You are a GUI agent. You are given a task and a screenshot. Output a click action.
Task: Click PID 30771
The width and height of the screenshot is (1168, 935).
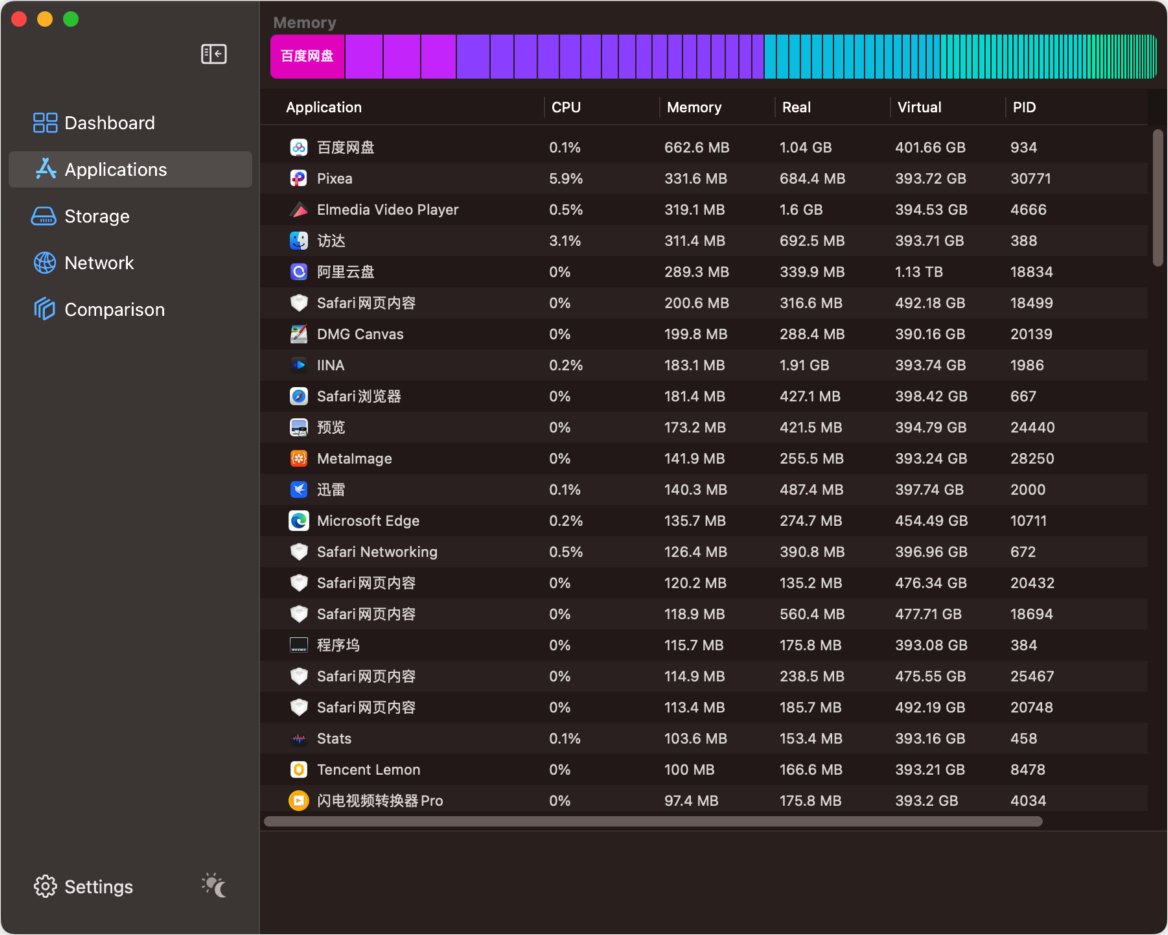pos(1030,179)
